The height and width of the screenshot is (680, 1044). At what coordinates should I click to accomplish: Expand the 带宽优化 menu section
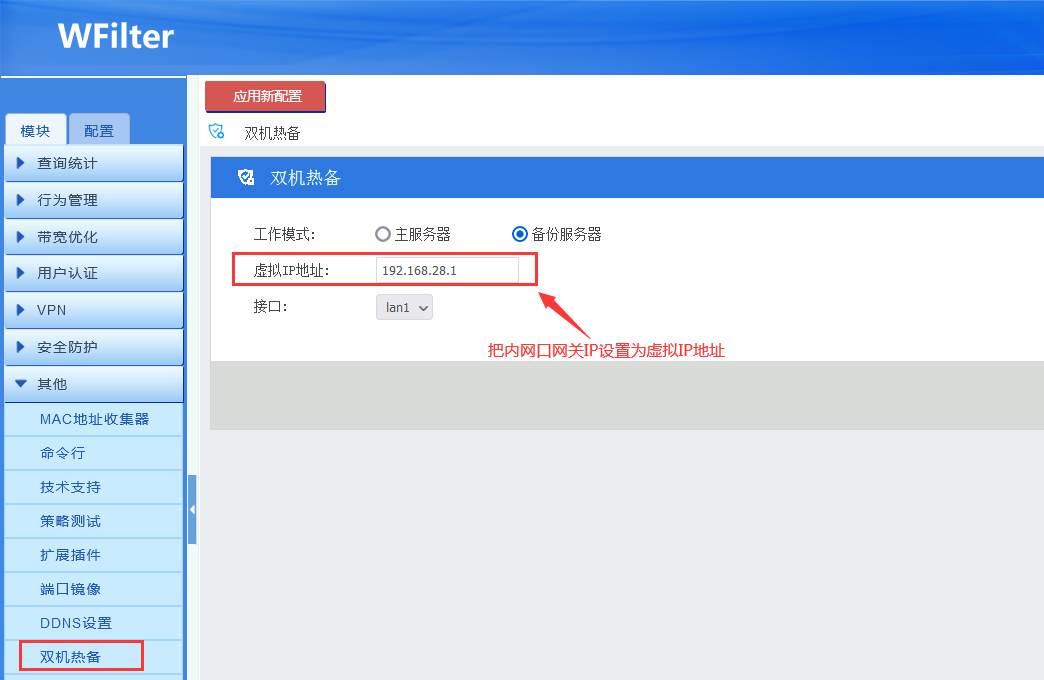(x=92, y=237)
